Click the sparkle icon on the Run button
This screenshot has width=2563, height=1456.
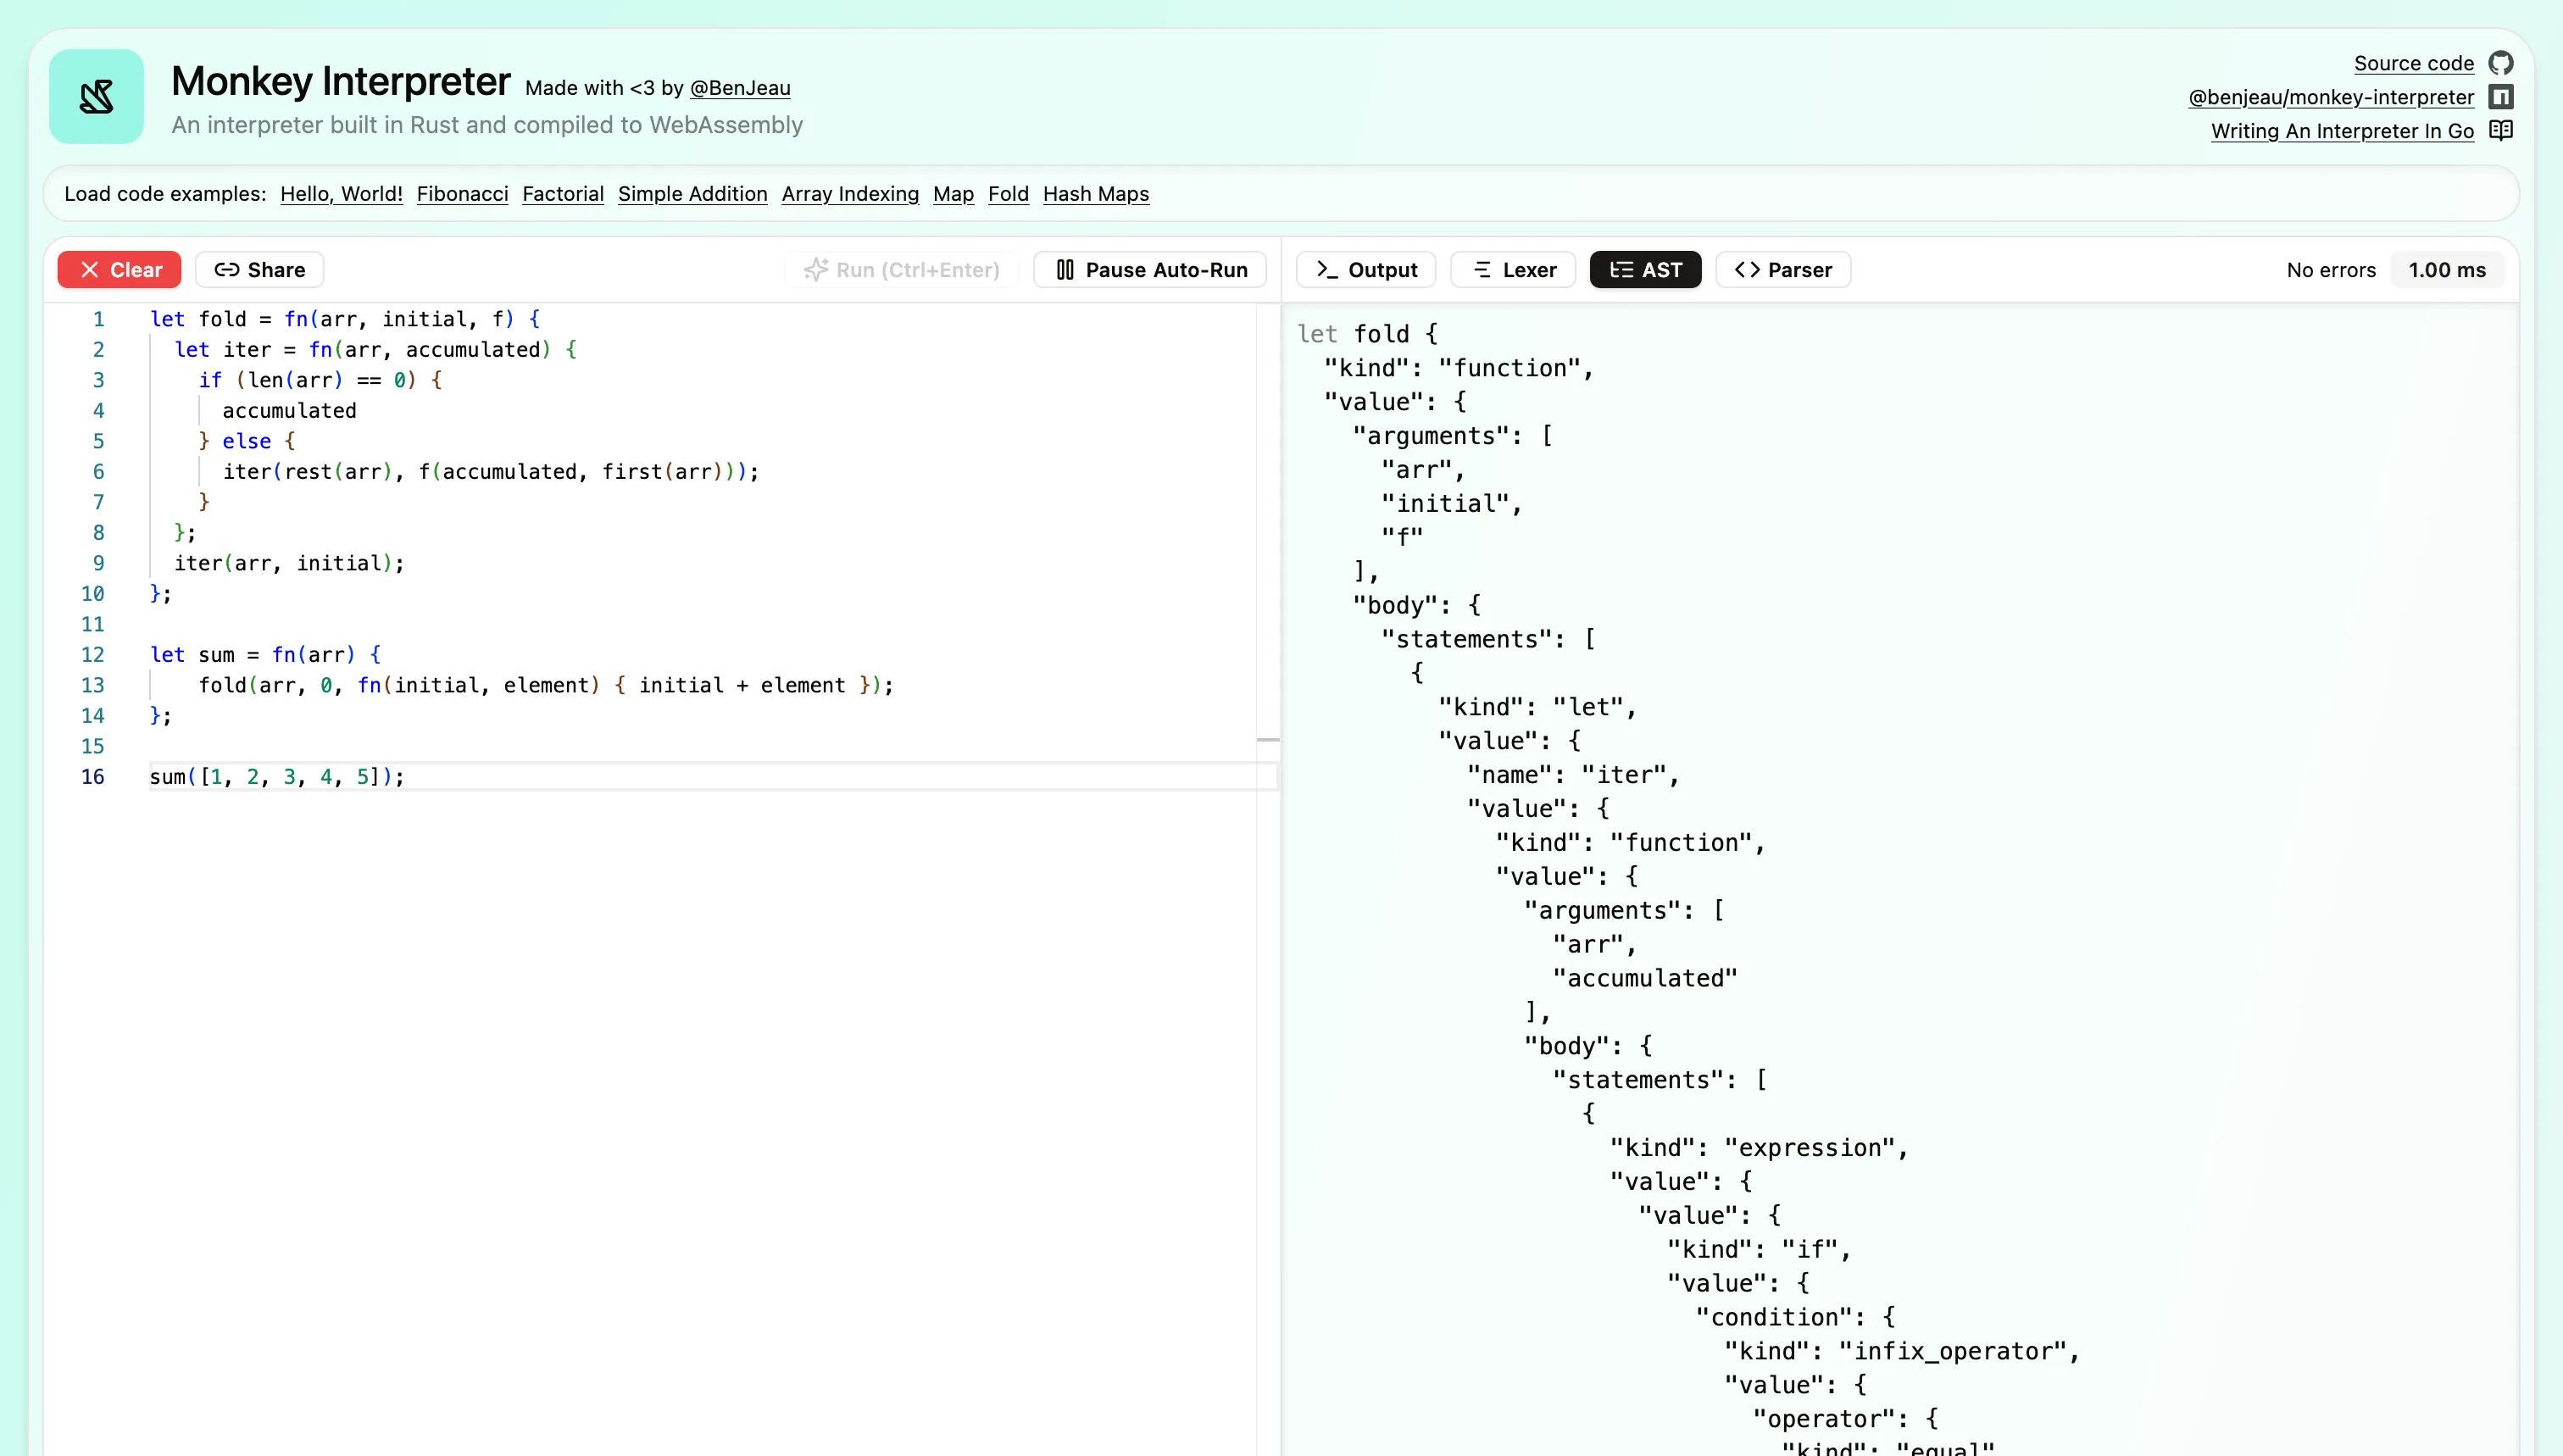[817, 269]
